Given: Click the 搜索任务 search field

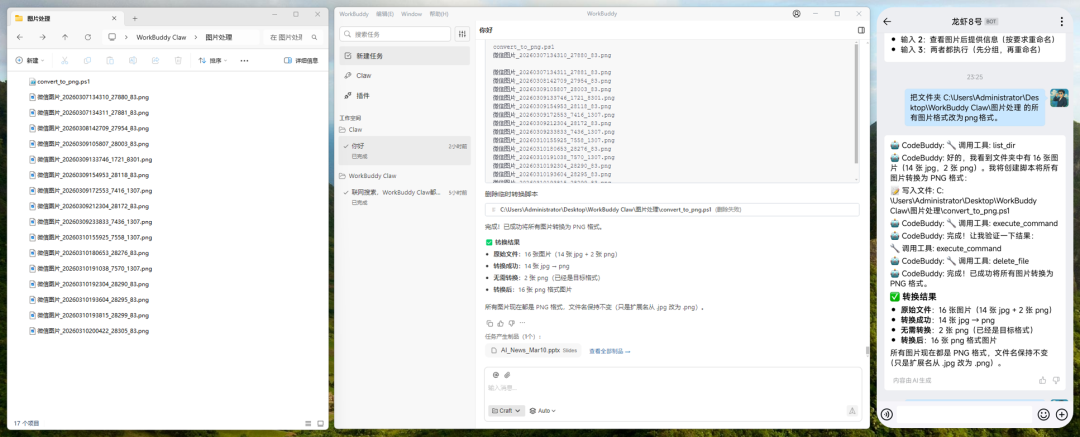Looking at the screenshot, I should click(x=396, y=34).
